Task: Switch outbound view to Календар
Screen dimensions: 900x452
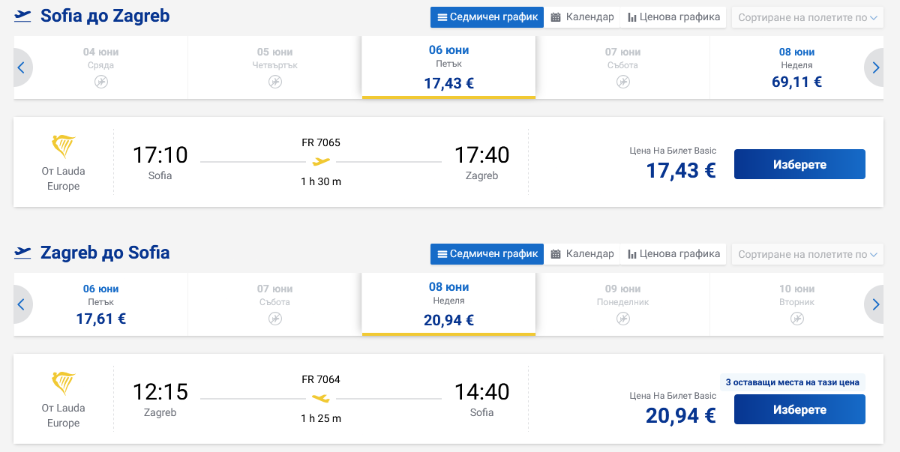Action: [582, 17]
